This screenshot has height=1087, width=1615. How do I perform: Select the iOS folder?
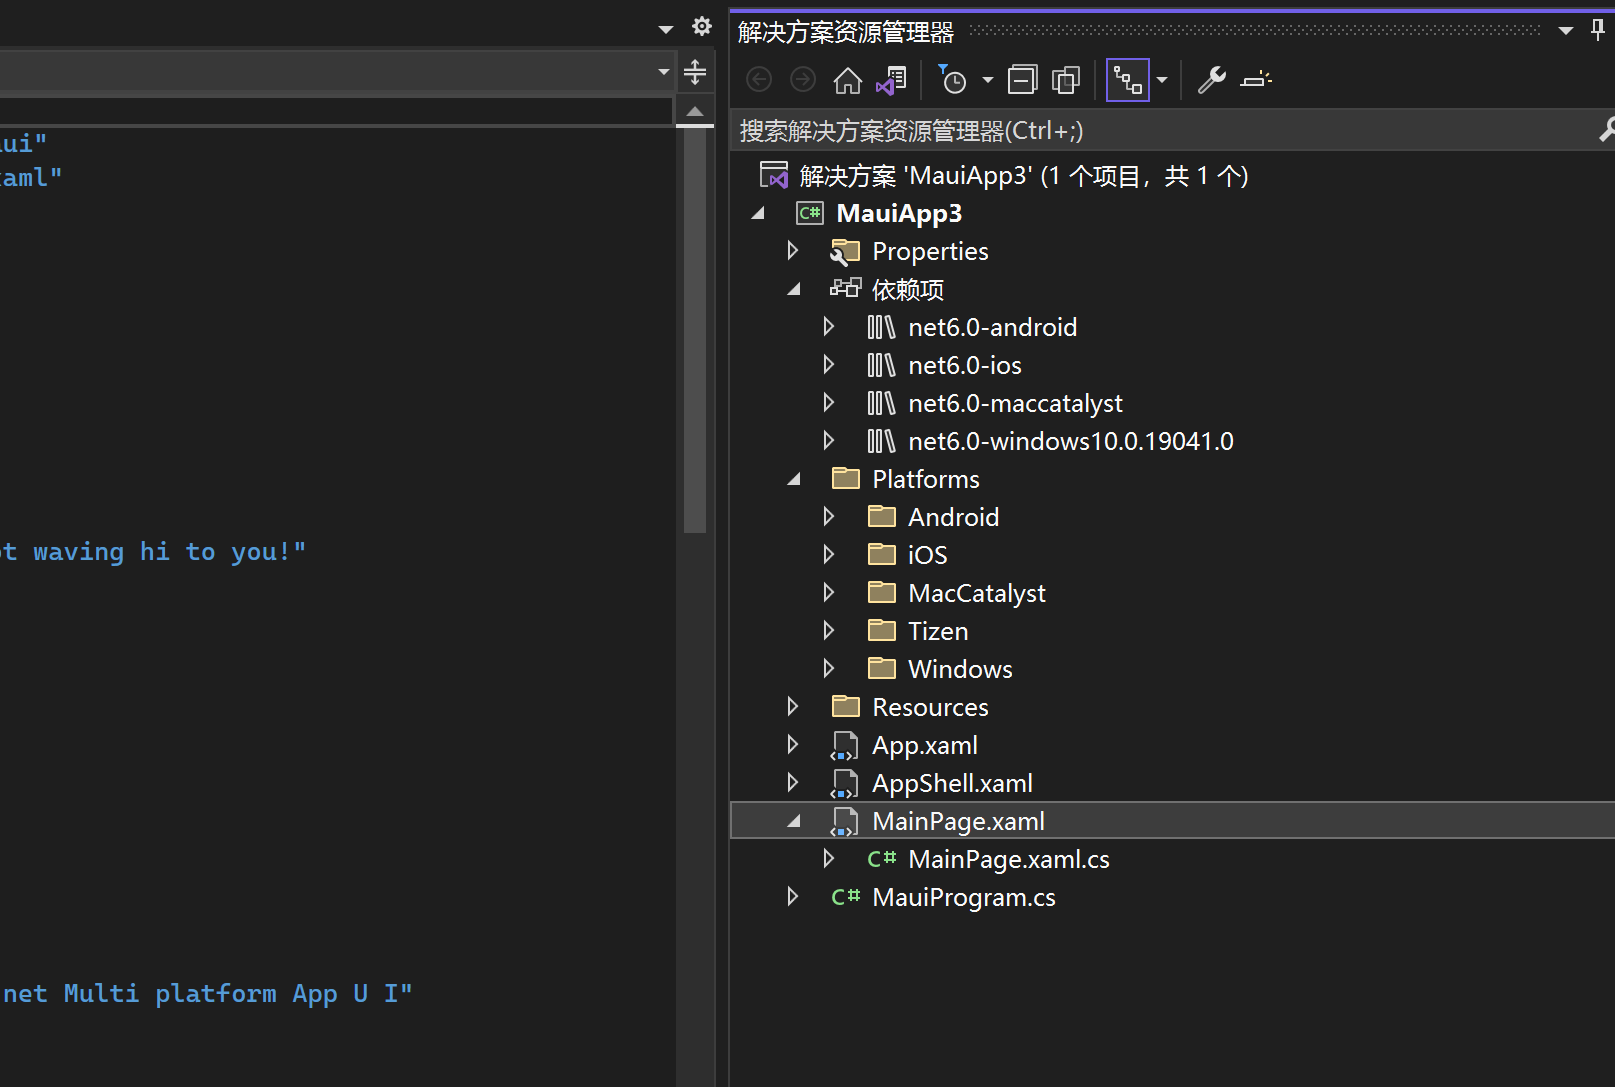pyautogui.click(x=927, y=555)
